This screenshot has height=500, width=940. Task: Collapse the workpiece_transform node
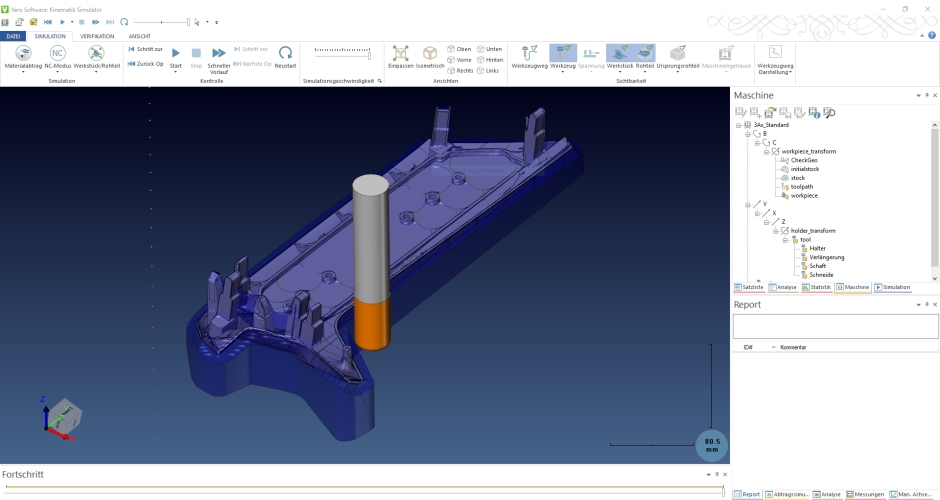(766, 152)
